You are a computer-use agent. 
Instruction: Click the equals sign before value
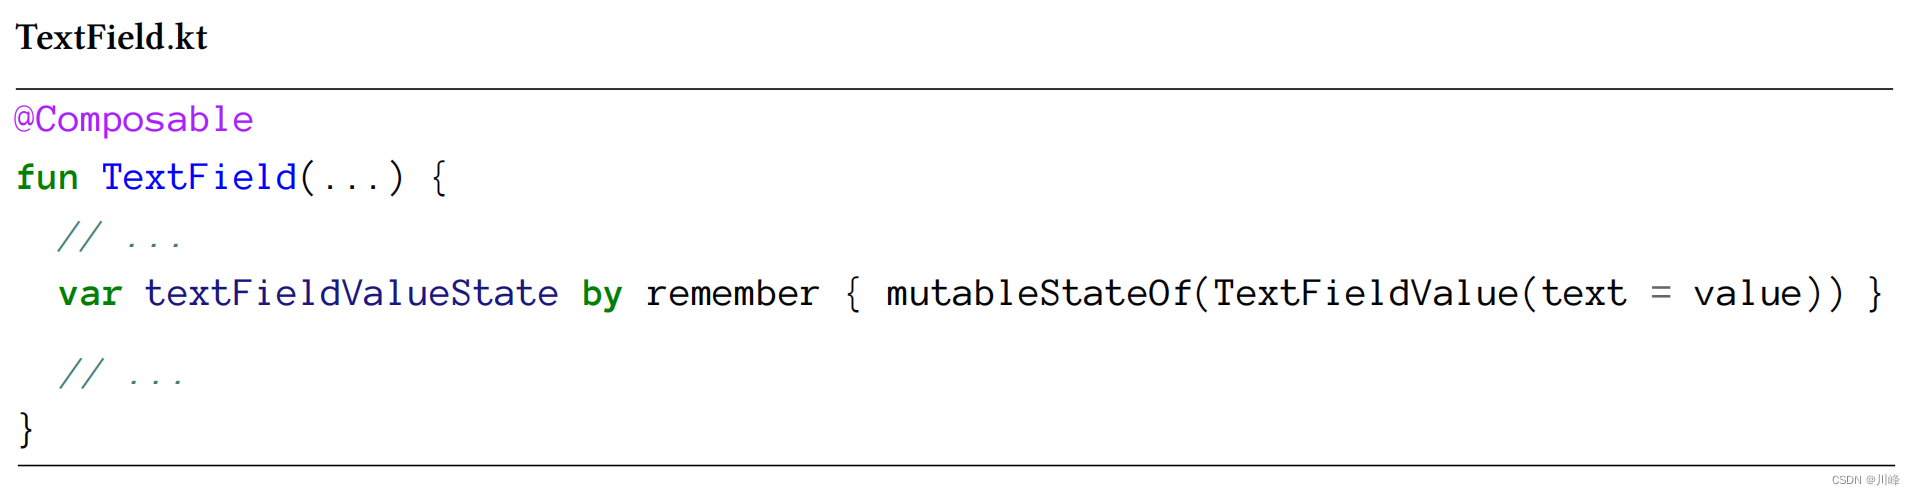[1660, 294]
